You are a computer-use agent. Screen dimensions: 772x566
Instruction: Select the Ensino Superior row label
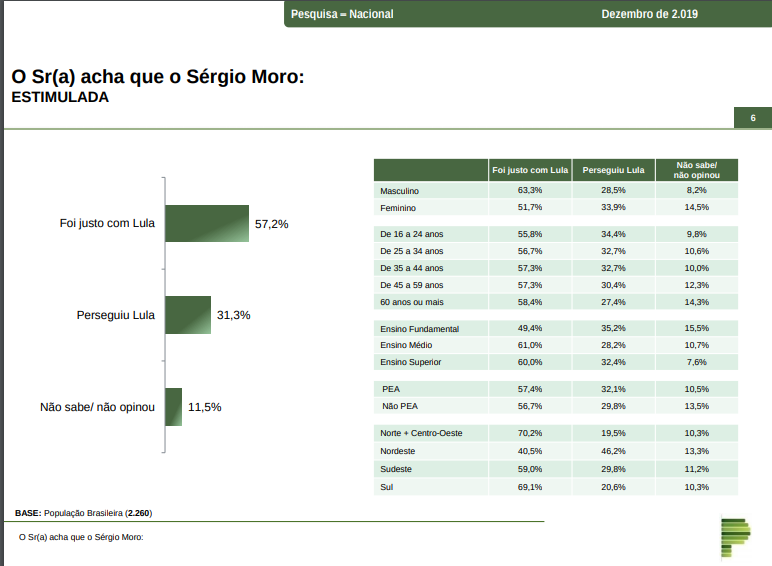(411, 362)
